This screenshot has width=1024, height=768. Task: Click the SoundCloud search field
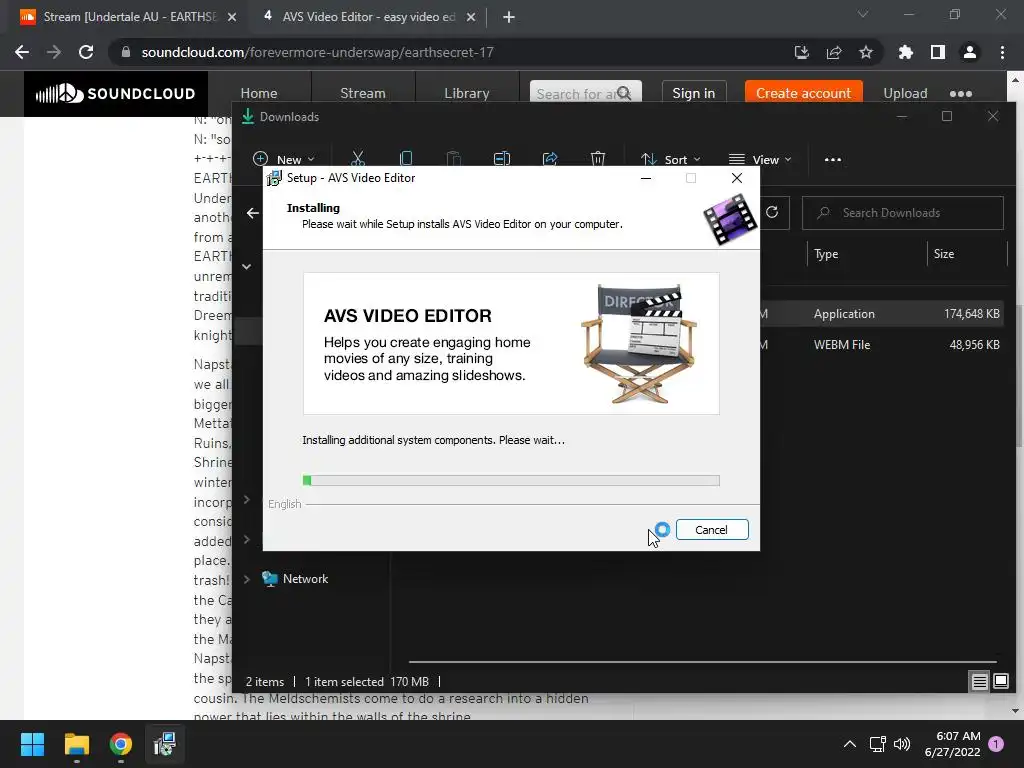585,93
